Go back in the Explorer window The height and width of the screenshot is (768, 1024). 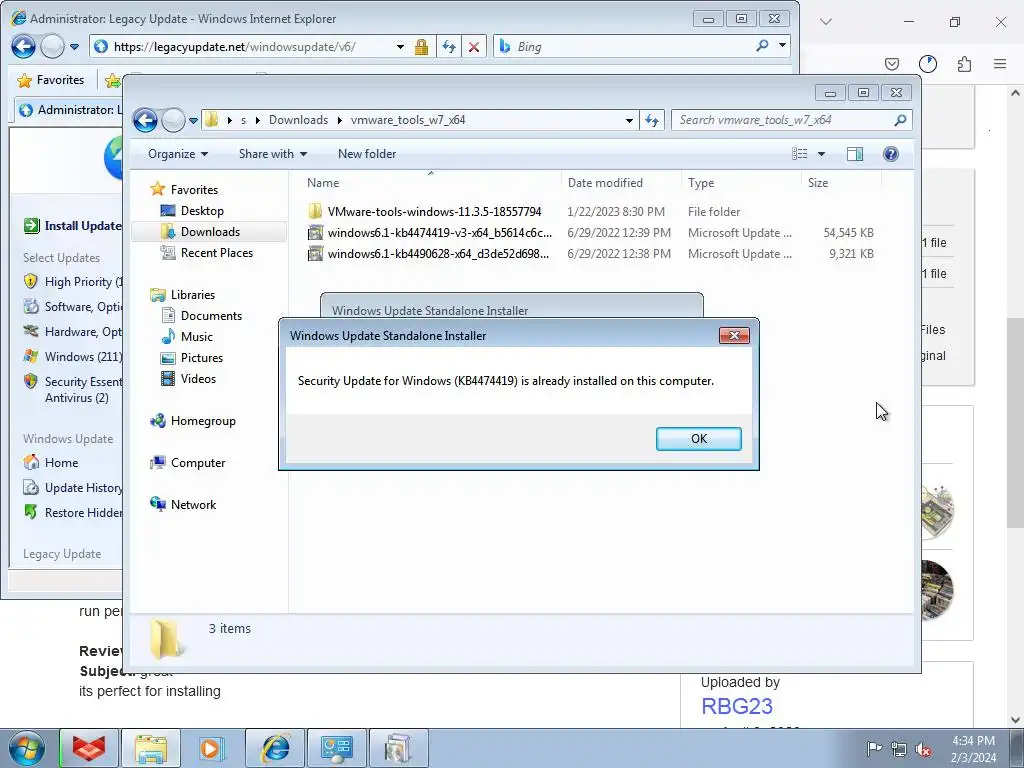(145, 120)
